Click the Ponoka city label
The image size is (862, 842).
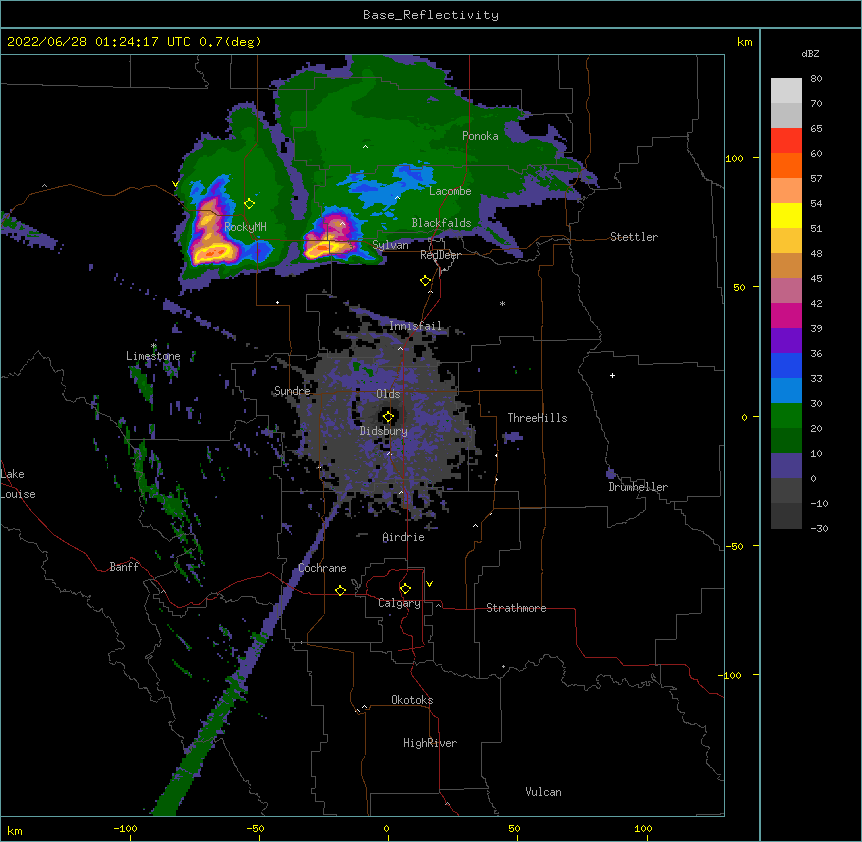pyautogui.click(x=480, y=136)
